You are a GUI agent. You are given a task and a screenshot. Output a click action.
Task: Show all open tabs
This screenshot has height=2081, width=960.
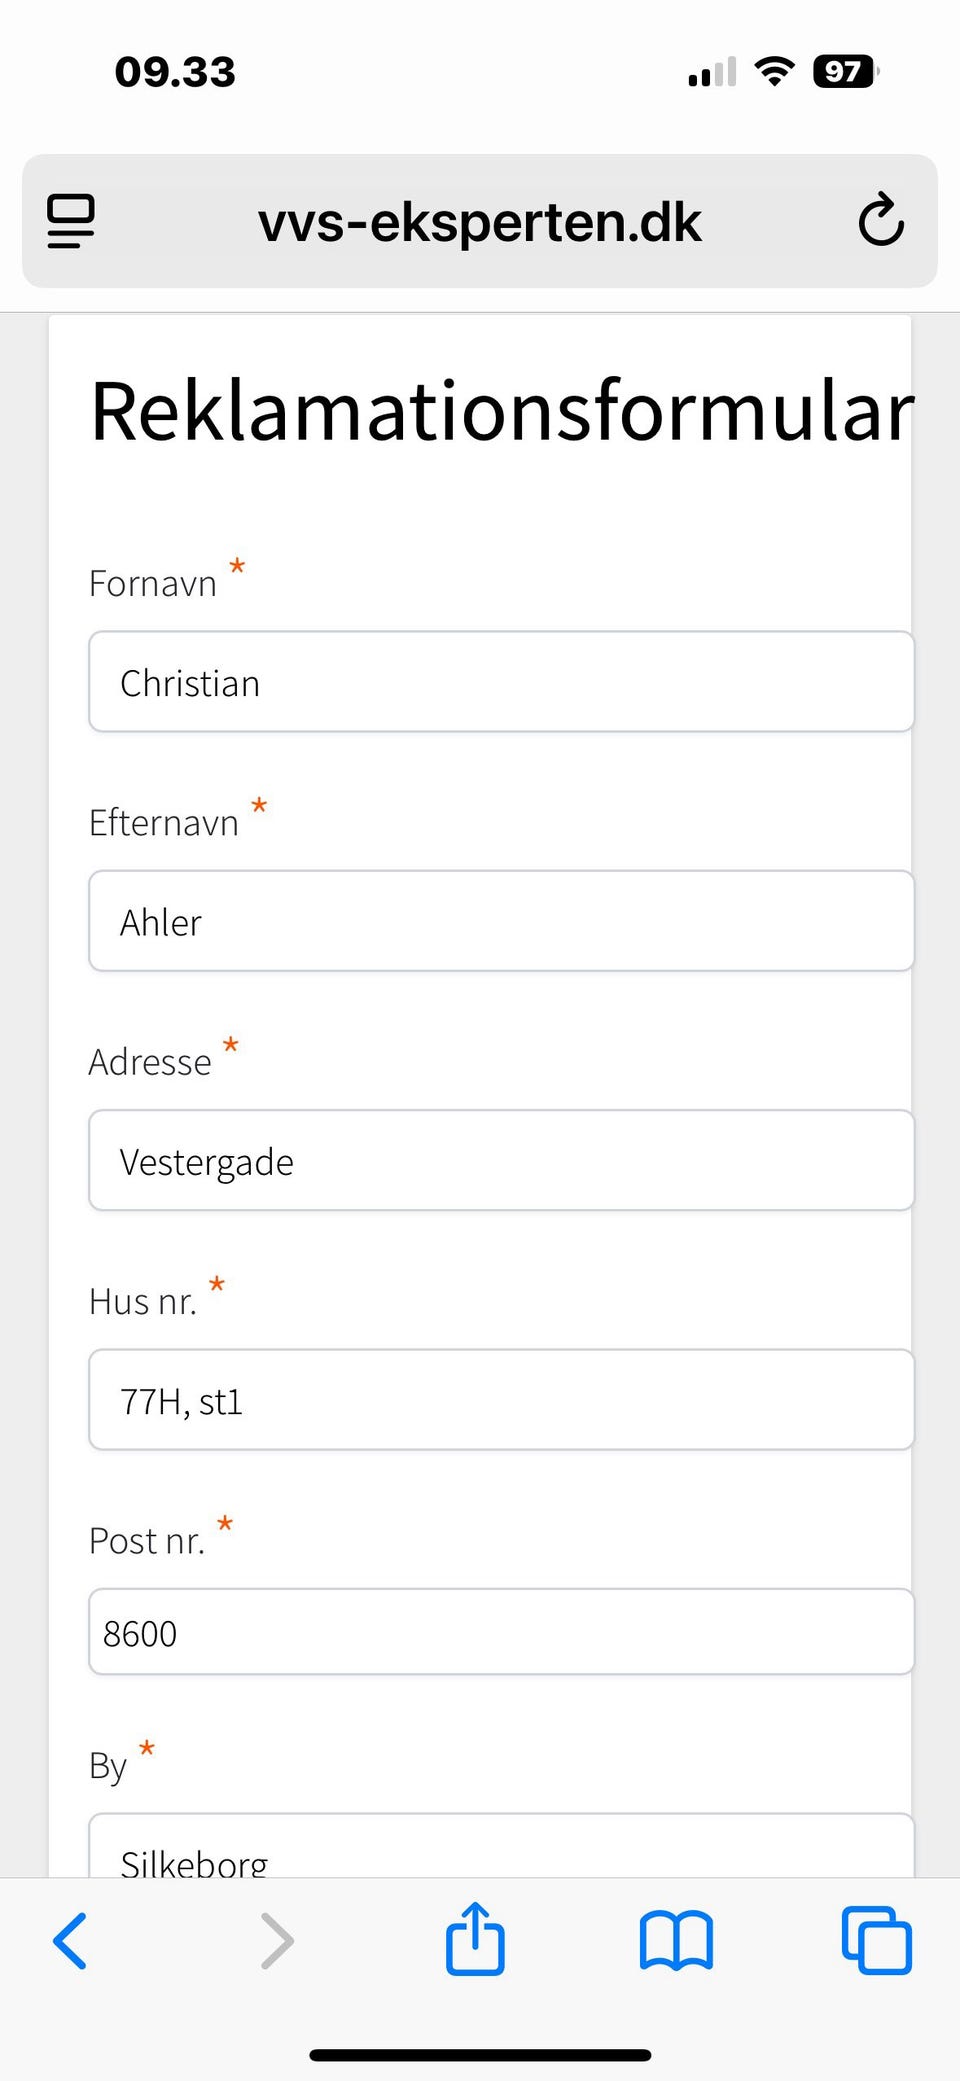[x=877, y=1941]
